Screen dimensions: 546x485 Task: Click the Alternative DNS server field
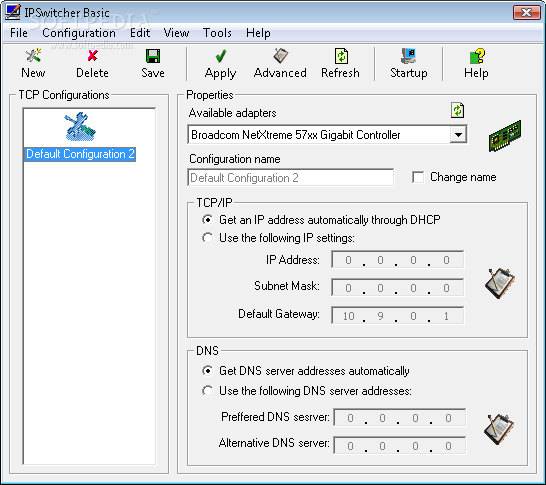(x=400, y=446)
